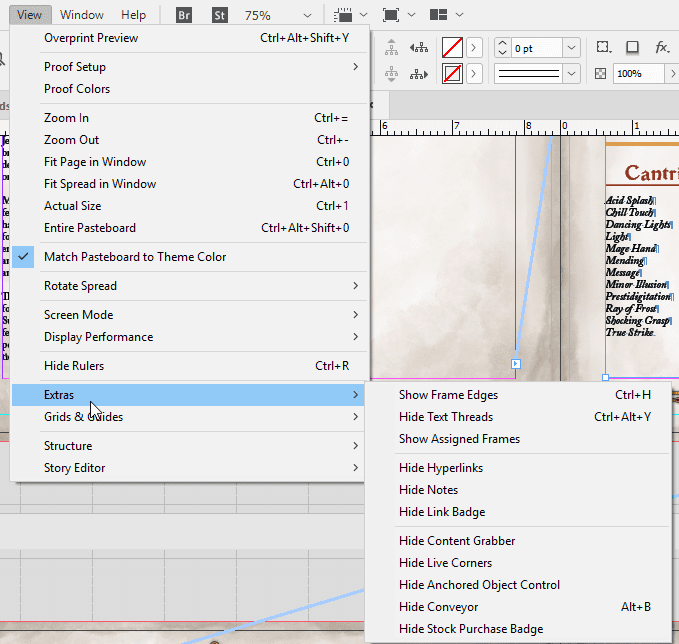Select Fit Page in Window

click(190, 162)
